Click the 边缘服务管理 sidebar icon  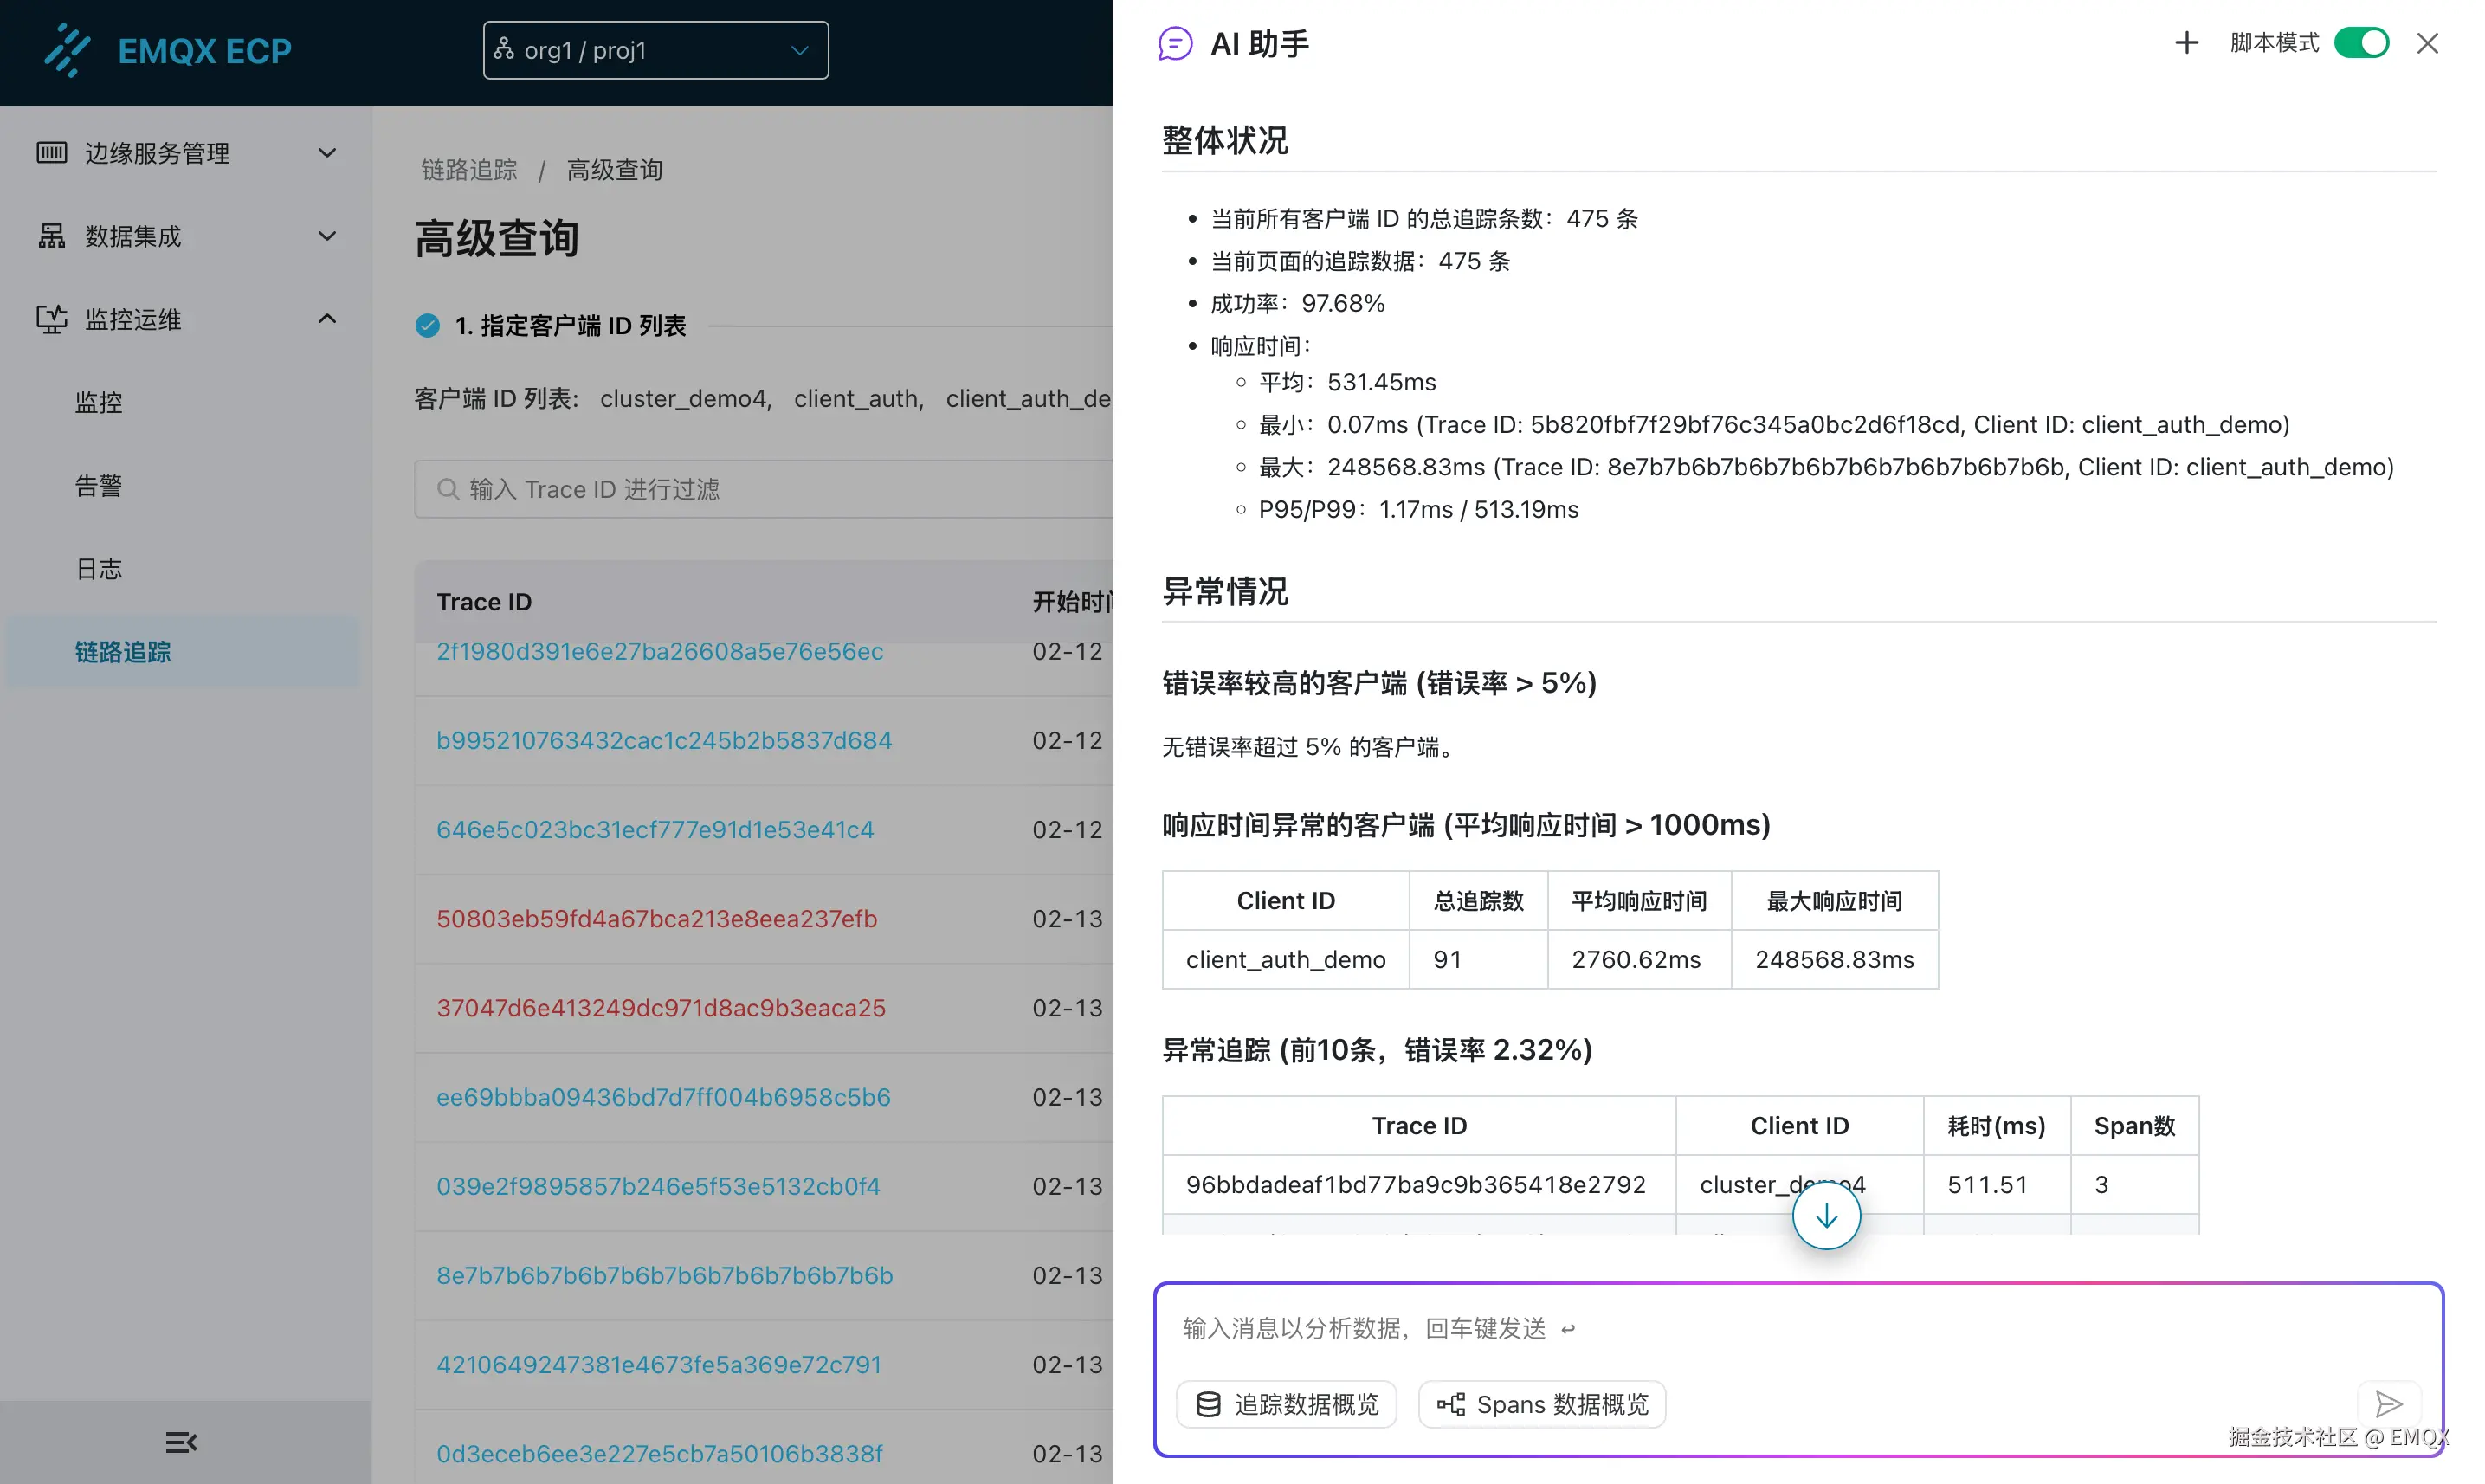point(52,153)
